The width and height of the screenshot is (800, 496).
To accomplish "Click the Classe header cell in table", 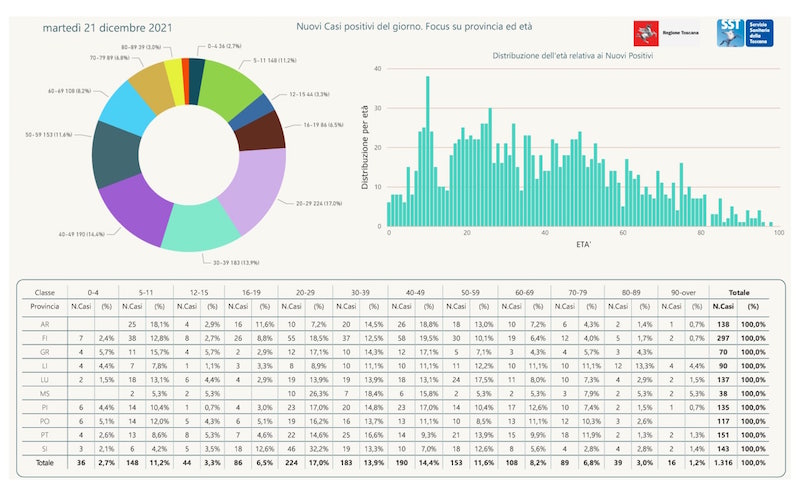I will (x=45, y=291).
